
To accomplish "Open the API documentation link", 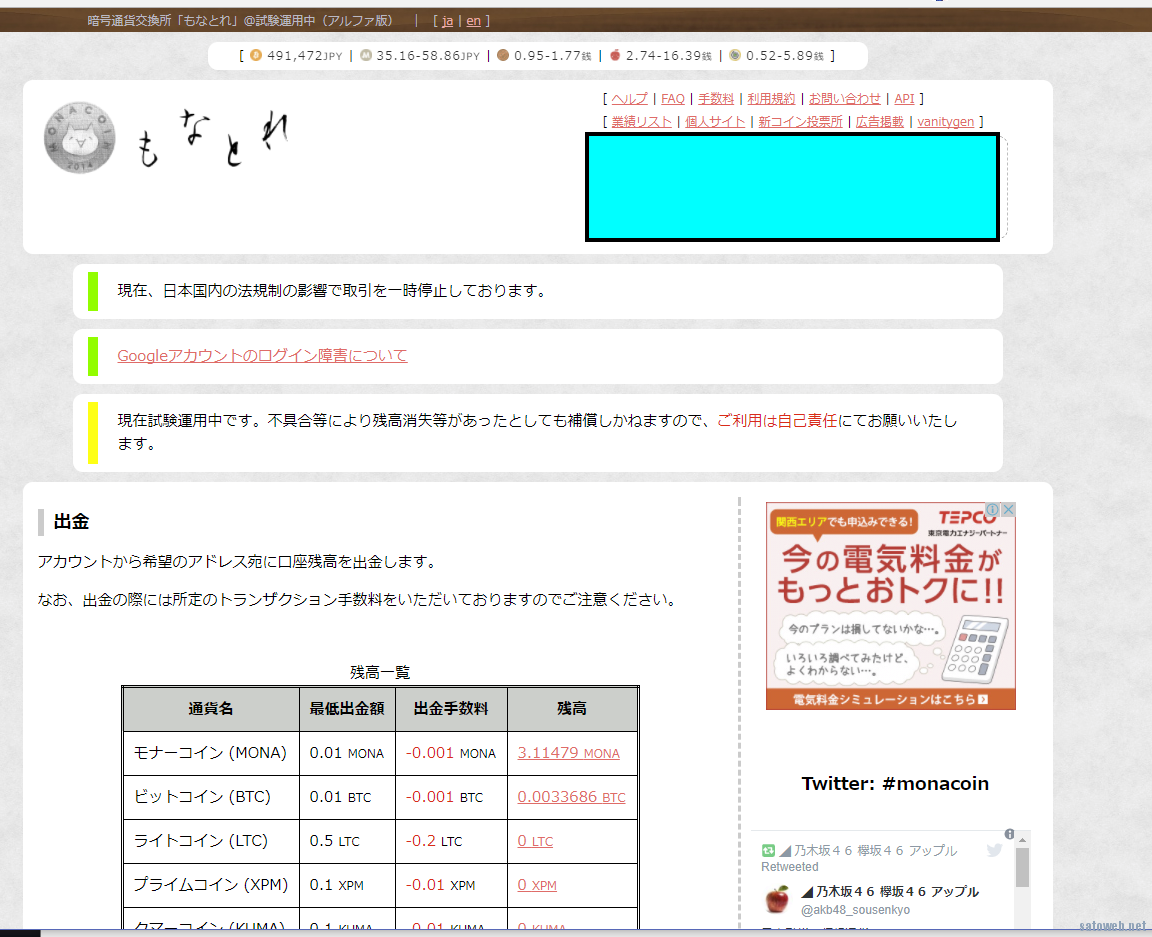I will pyautogui.click(x=904, y=99).
